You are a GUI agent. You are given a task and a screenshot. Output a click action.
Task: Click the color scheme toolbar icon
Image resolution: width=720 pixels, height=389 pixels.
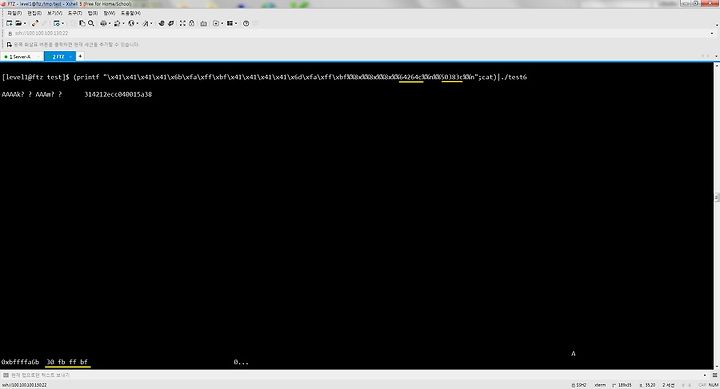click(x=117, y=23)
